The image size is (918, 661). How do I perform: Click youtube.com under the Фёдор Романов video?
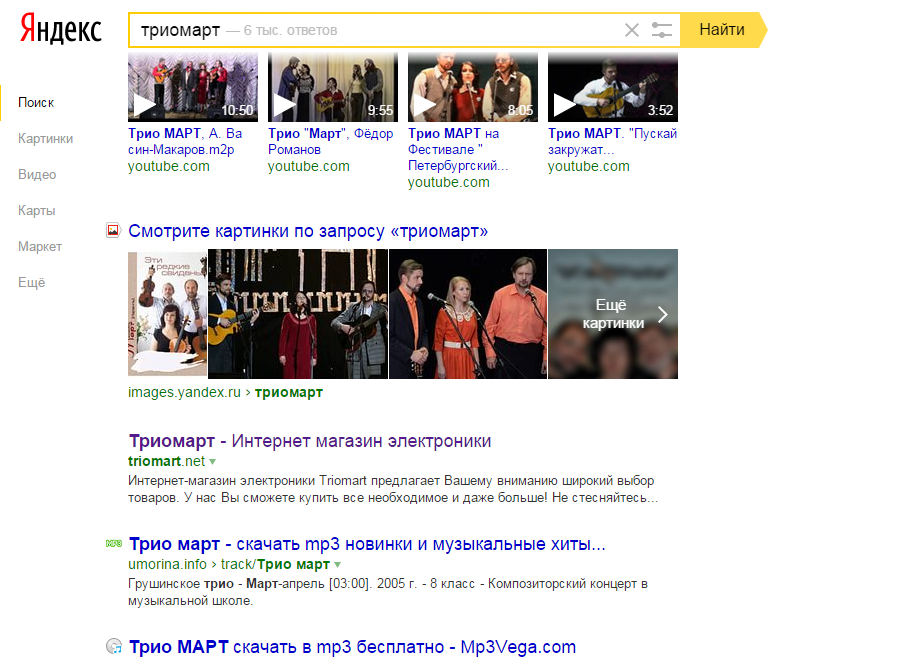click(x=309, y=166)
